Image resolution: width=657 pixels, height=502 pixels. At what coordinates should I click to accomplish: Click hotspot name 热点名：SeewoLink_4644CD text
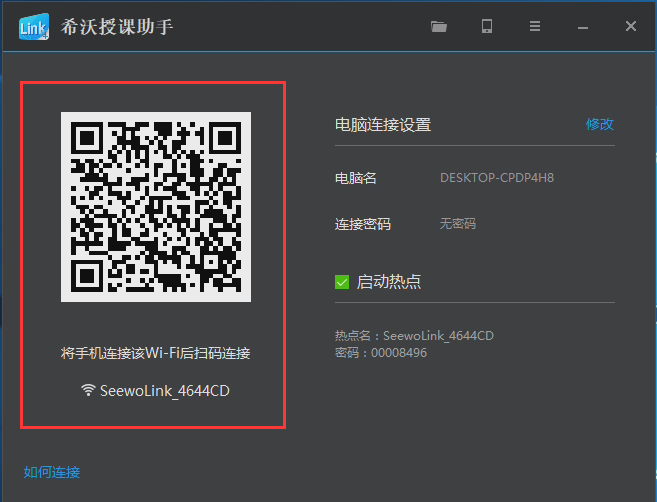(x=414, y=336)
